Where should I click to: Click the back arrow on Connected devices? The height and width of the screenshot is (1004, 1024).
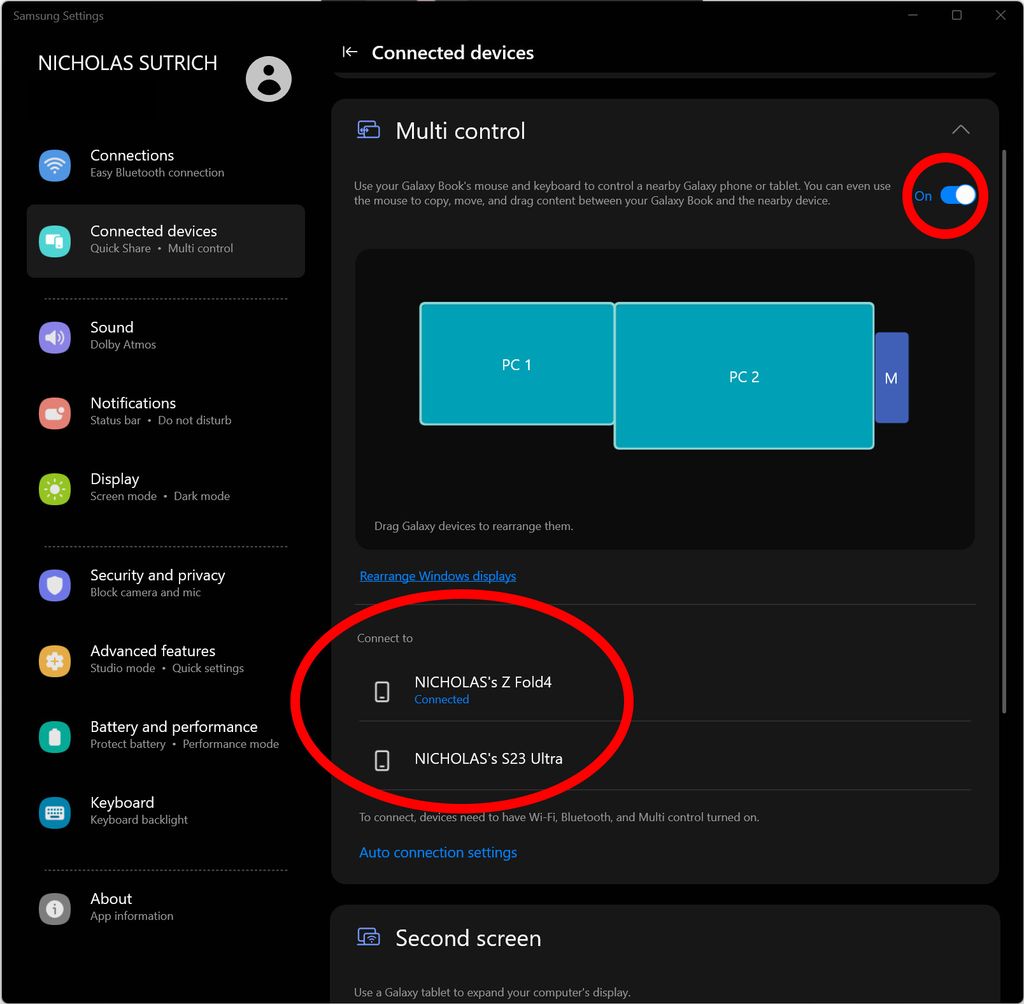click(349, 52)
